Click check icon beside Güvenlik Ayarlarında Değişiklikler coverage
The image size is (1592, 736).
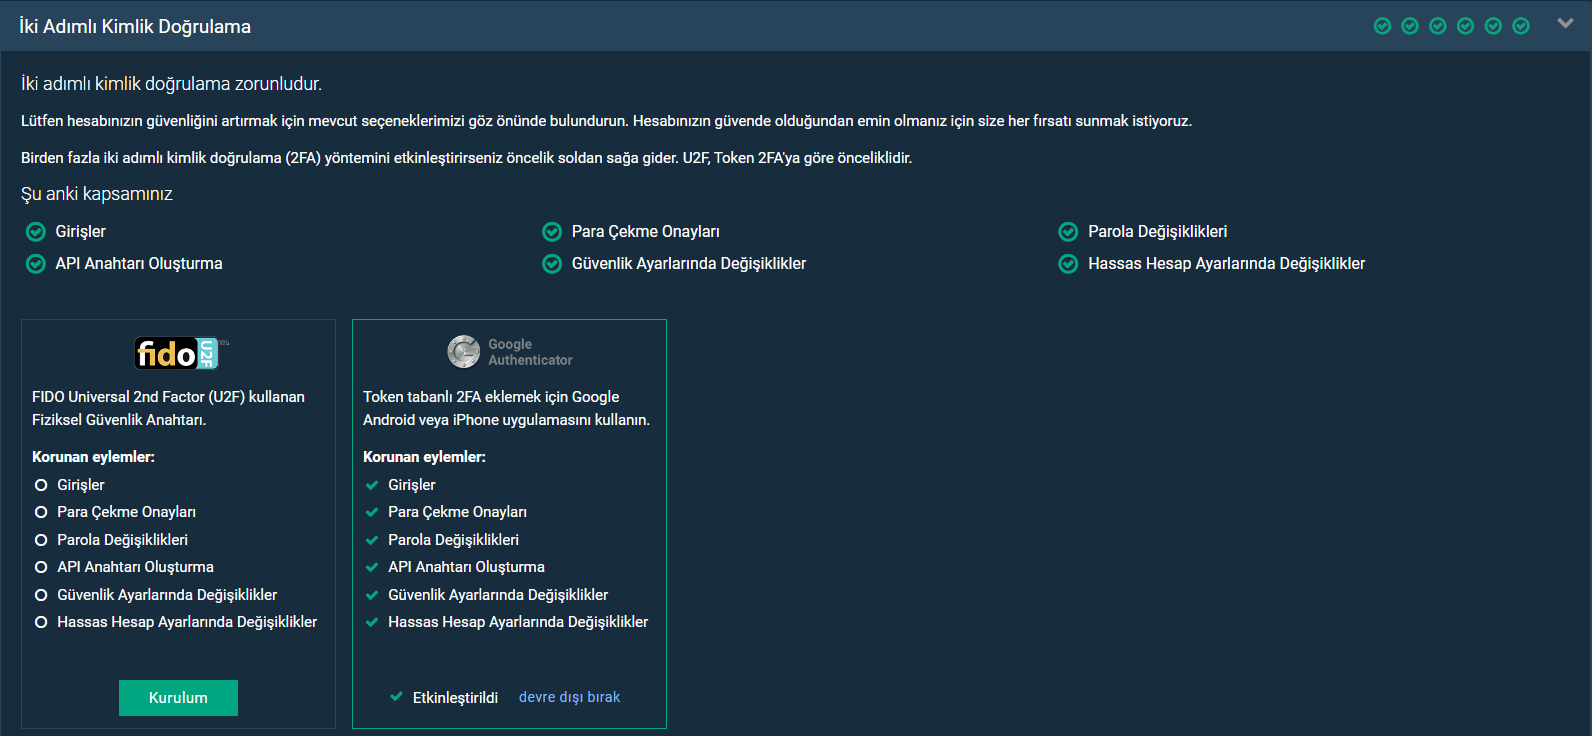tap(552, 264)
